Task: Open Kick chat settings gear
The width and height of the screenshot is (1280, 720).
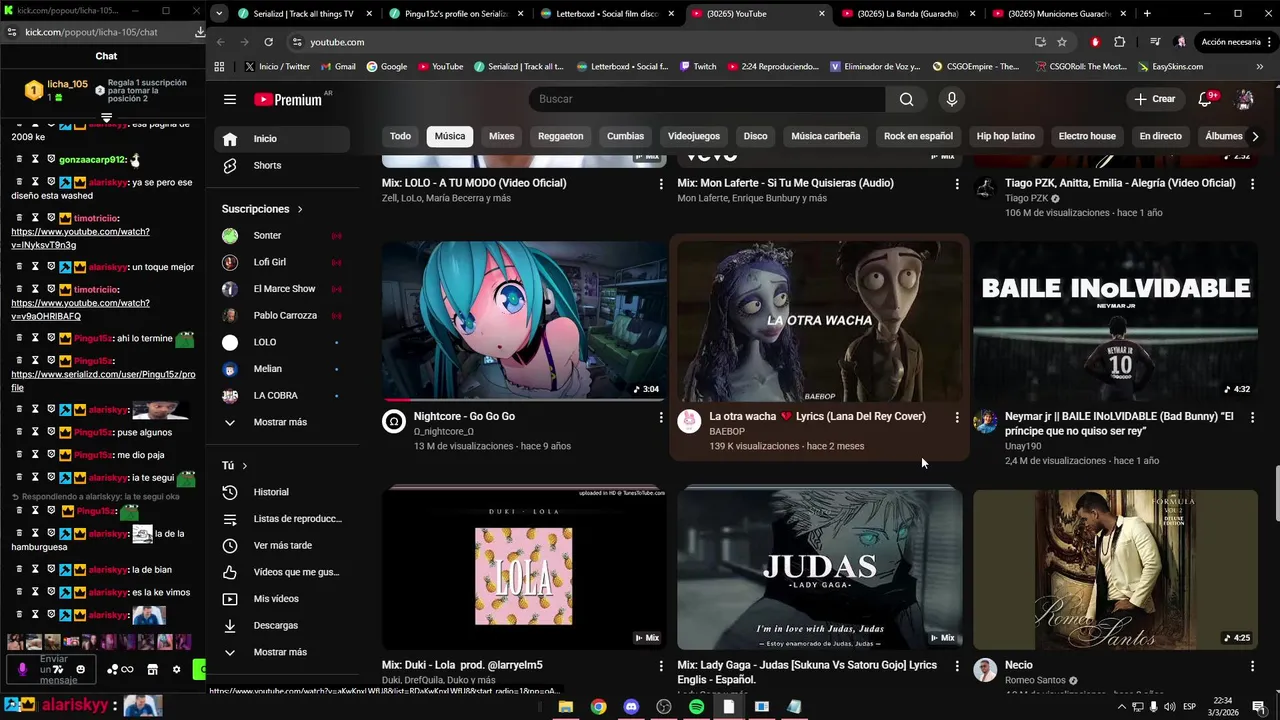Action: click(176, 669)
